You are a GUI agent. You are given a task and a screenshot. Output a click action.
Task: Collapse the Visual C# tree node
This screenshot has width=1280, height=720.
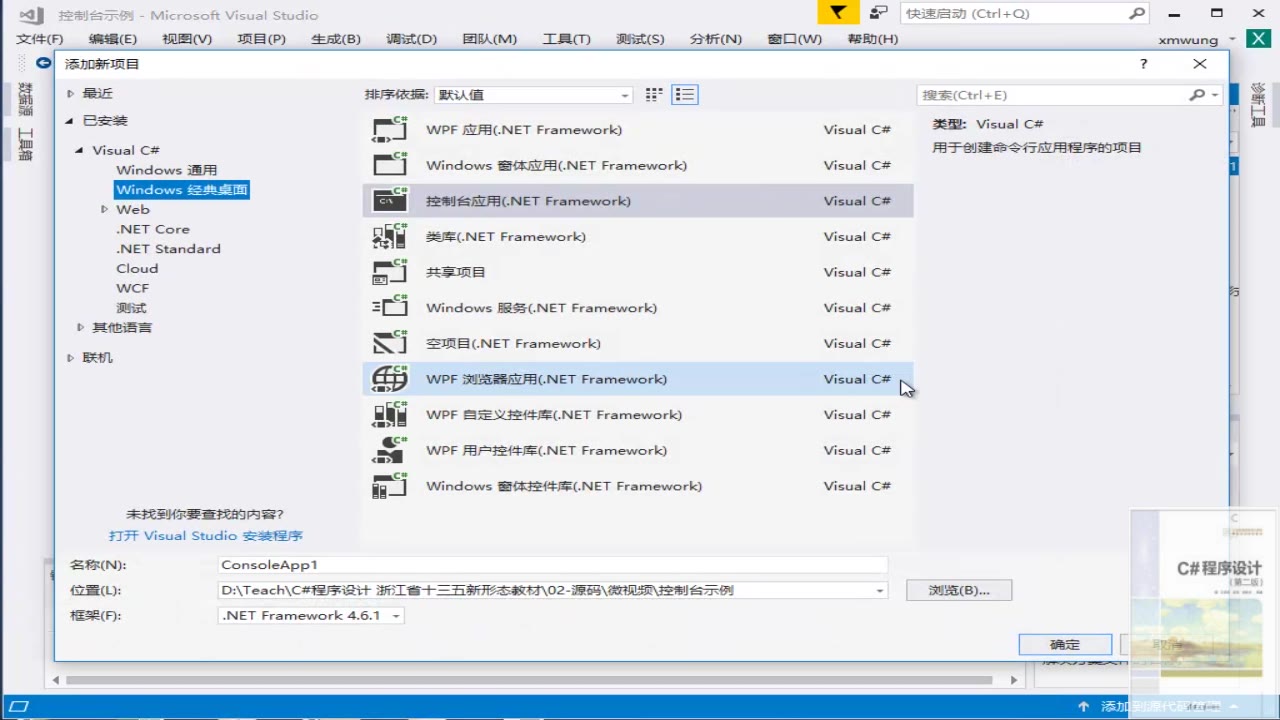[81, 150]
